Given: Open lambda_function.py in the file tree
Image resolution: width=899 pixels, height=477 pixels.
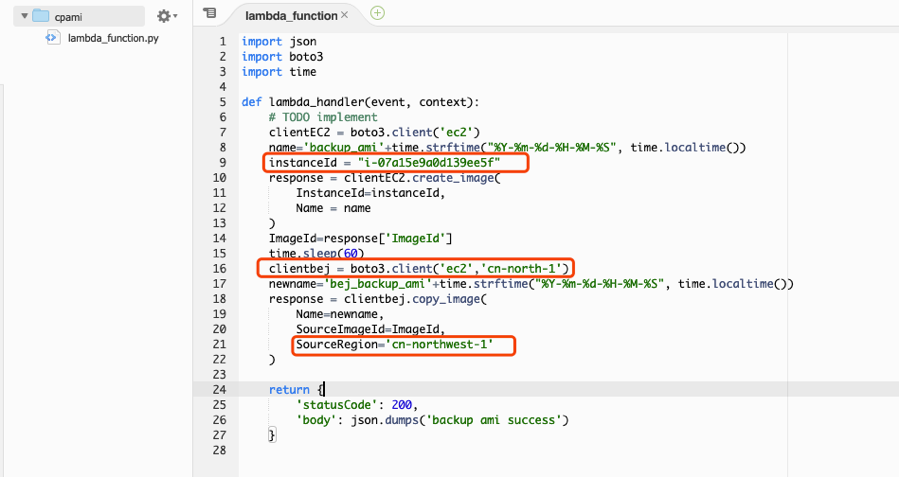Looking at the screenshot, I should (112, 38).
